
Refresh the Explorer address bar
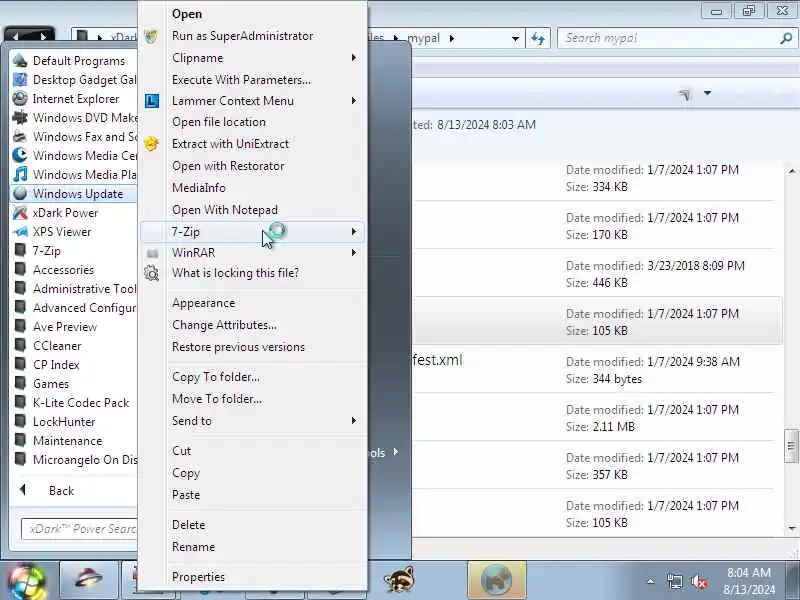coord(538,38)
